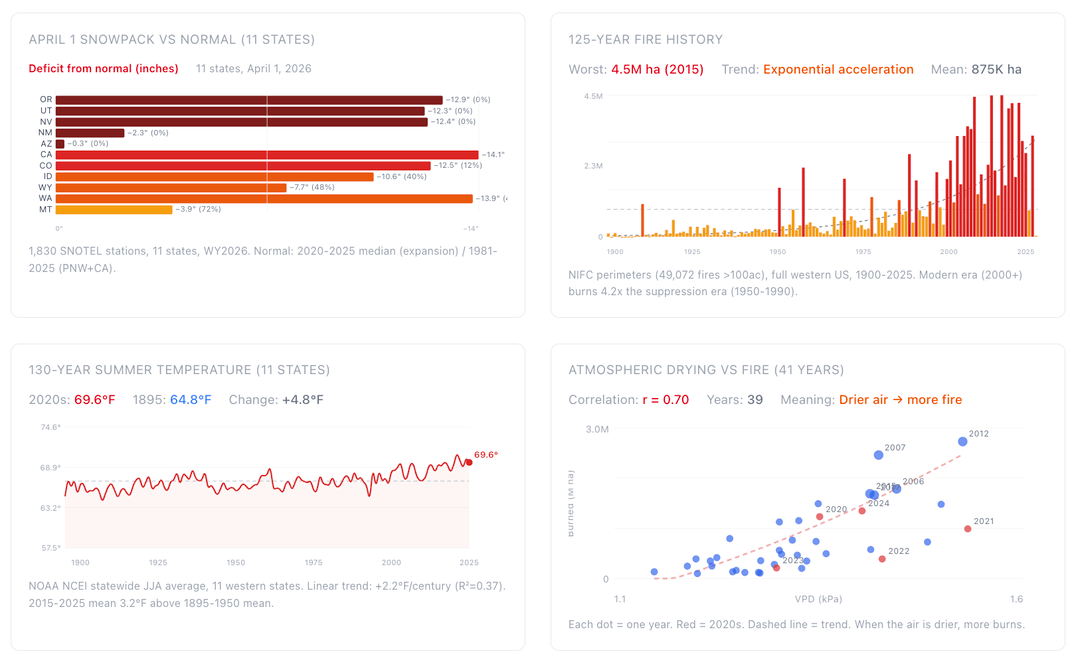The width and height of the screenshot is (1080, 666).
Task: Select the "Drier air → more fire" text
Action: tap(900, 400)
